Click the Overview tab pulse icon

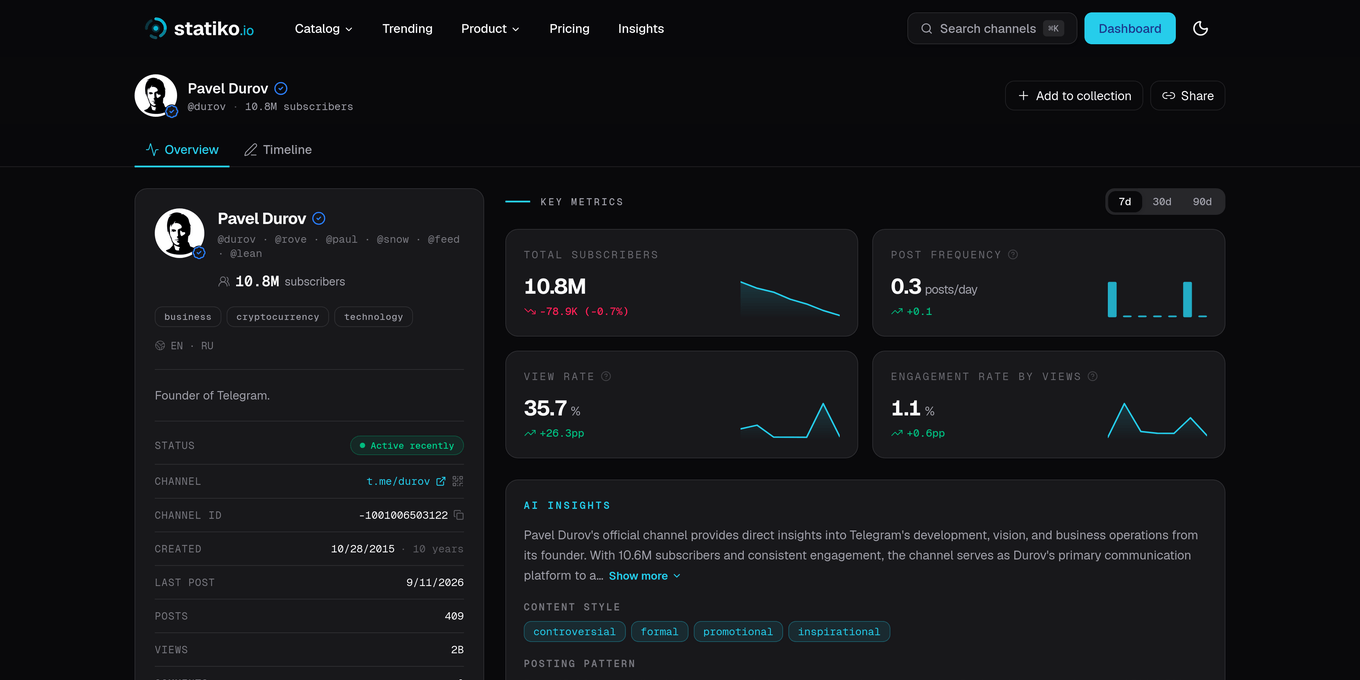(152, 150)
